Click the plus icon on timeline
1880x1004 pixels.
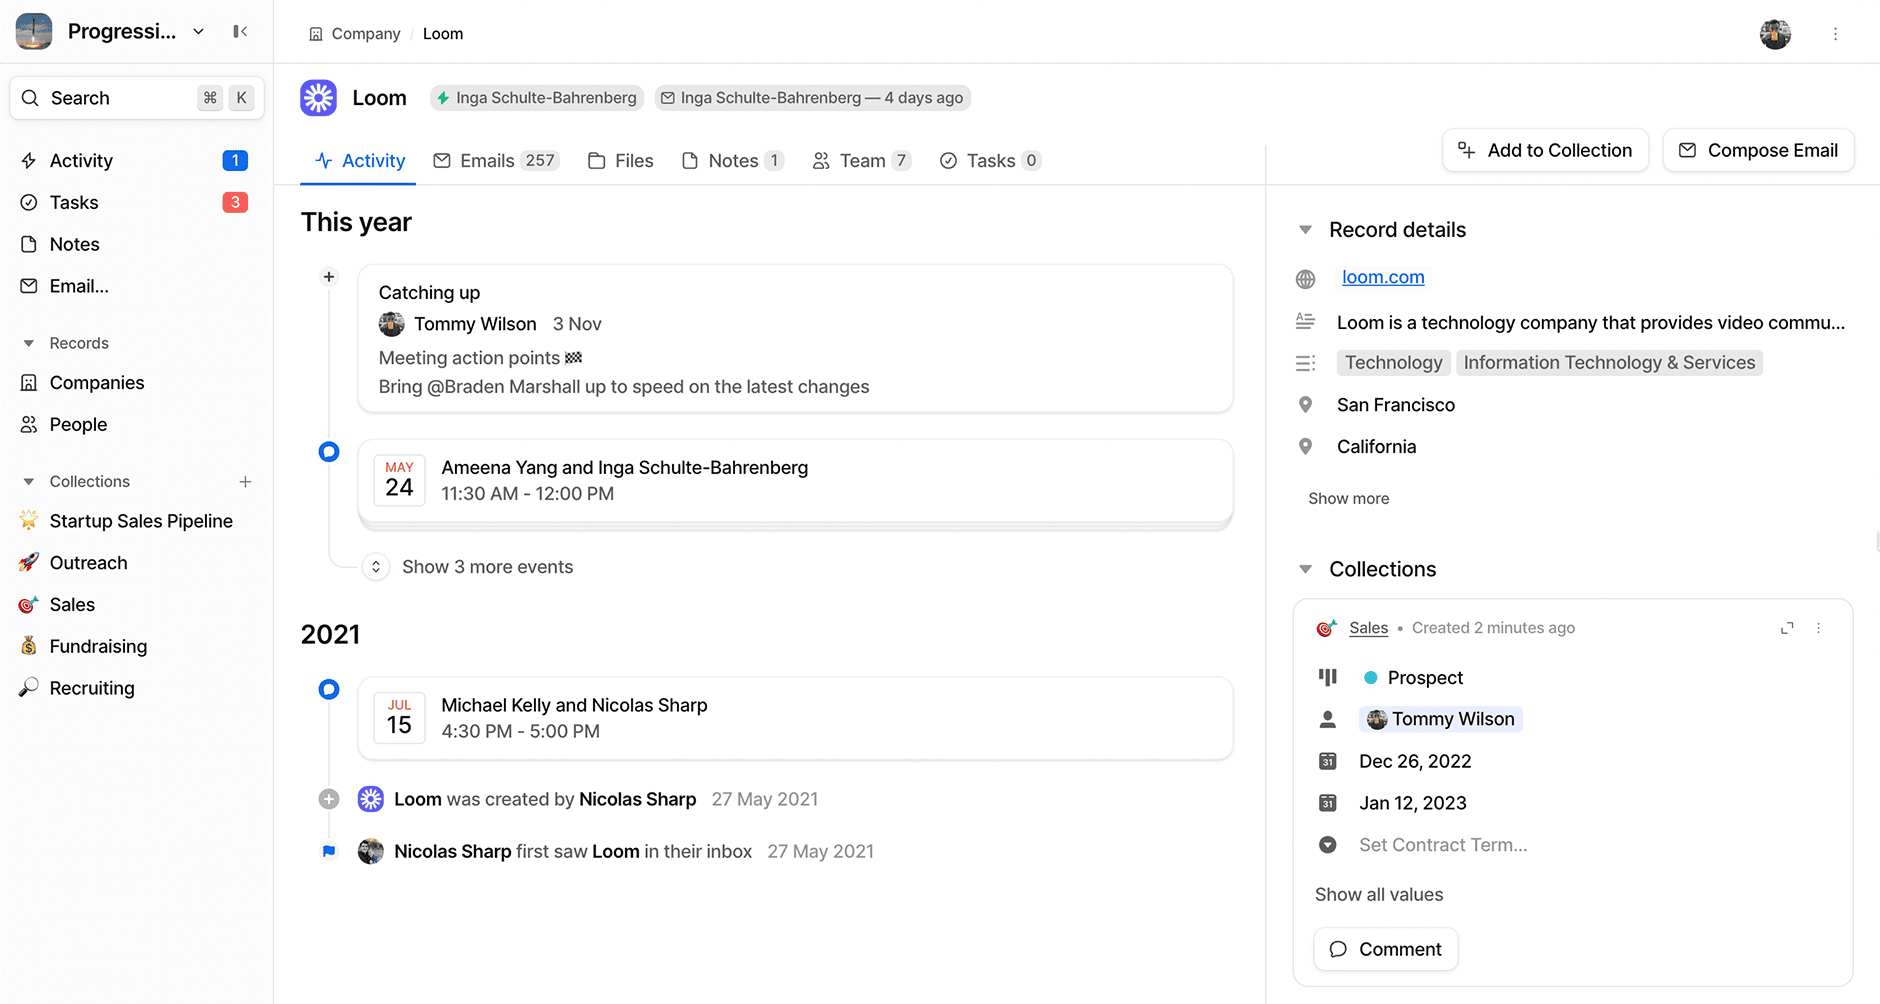pyautogui.click(x=329, y=277)
